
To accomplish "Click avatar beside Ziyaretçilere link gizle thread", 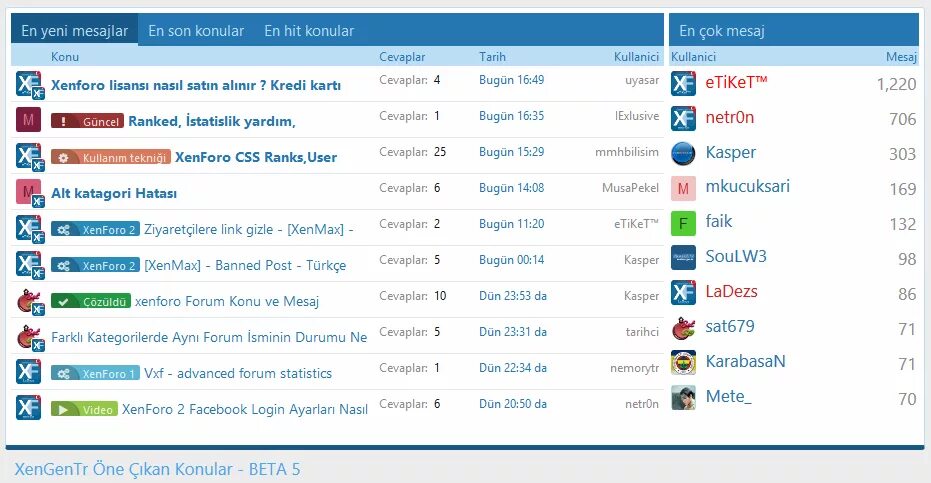I will 28,228.
